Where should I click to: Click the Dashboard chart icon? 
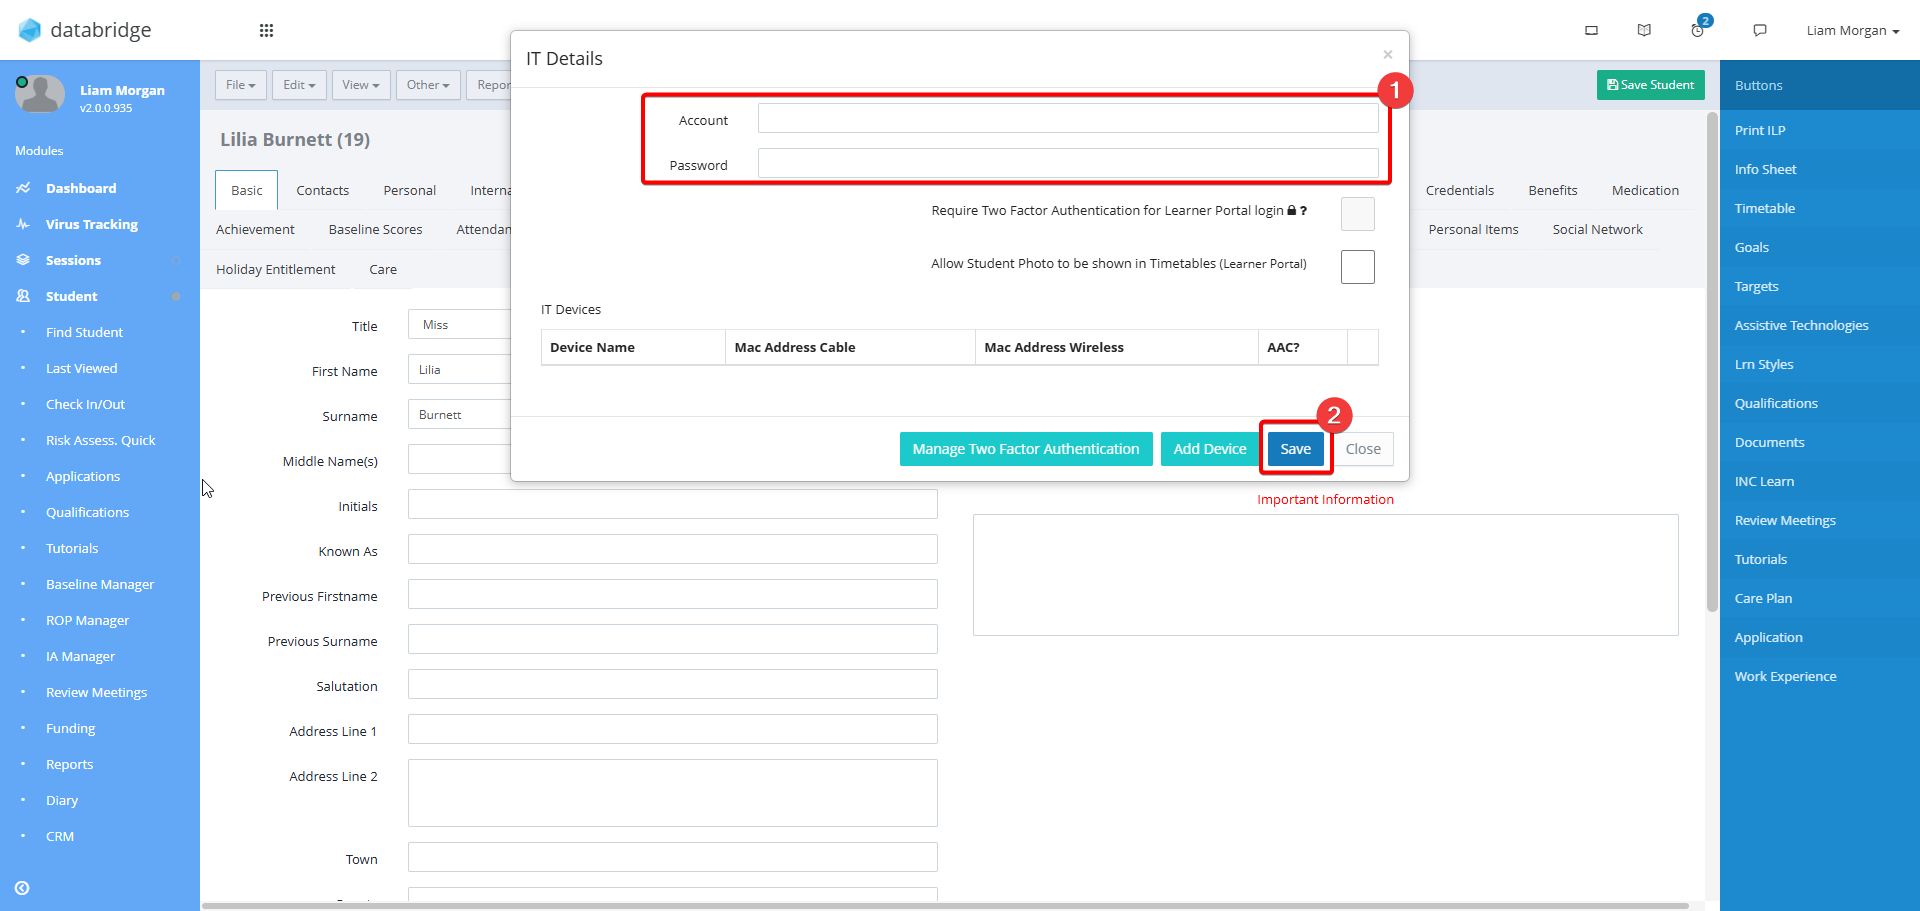(x=23, y=188)
